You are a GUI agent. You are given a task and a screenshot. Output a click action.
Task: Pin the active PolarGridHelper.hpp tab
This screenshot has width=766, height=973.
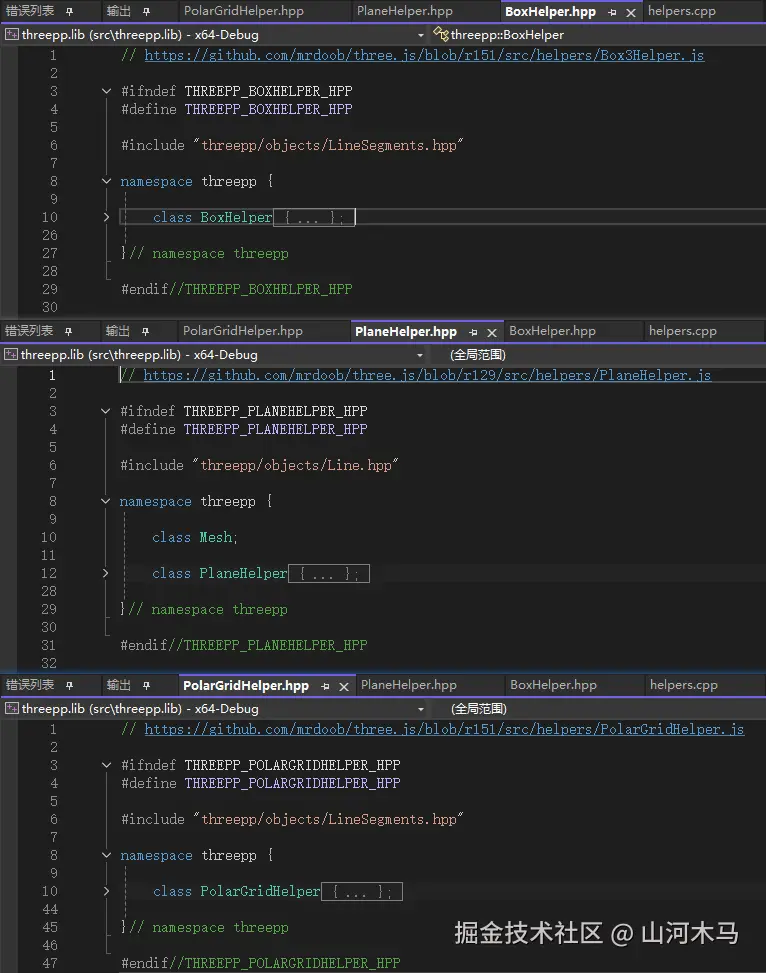pyautogui.click(x=325, y=686)
